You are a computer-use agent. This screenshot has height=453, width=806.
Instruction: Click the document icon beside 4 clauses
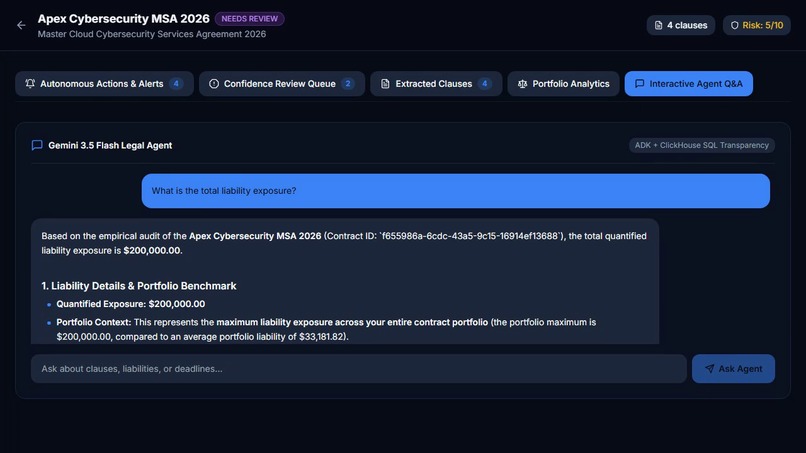point(658,25)
